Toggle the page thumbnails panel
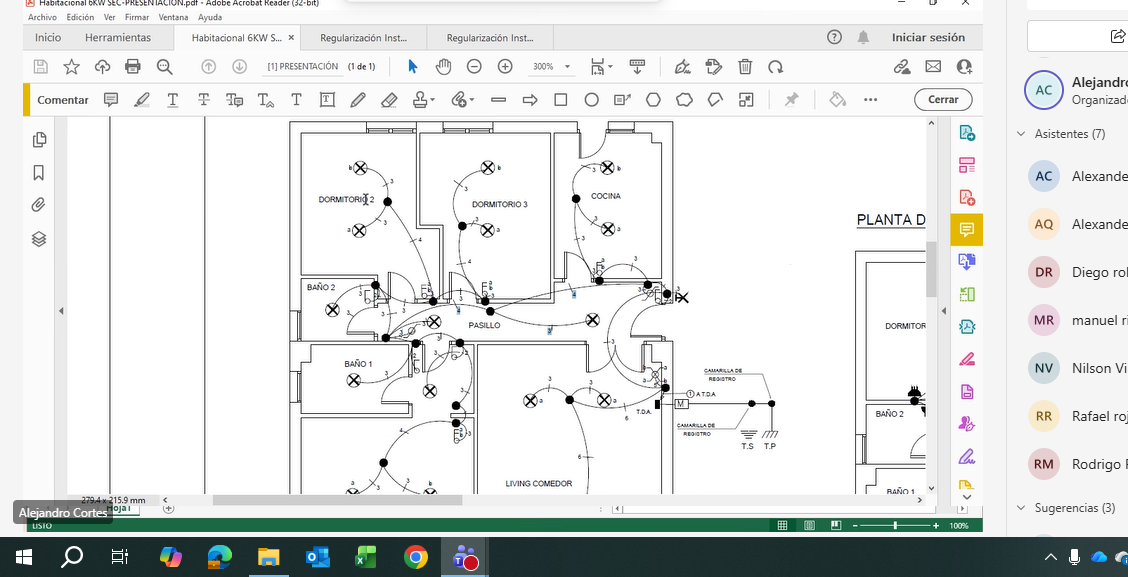1128x577 pixels. click(x=39, y=140)
